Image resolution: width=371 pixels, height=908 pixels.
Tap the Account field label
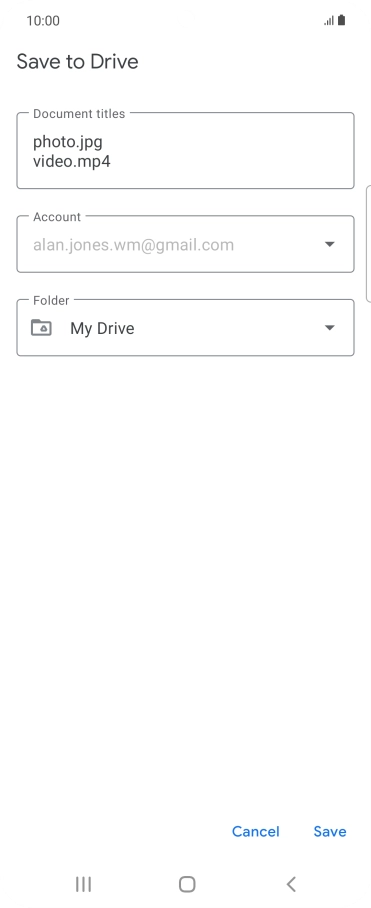pos(57,217)
